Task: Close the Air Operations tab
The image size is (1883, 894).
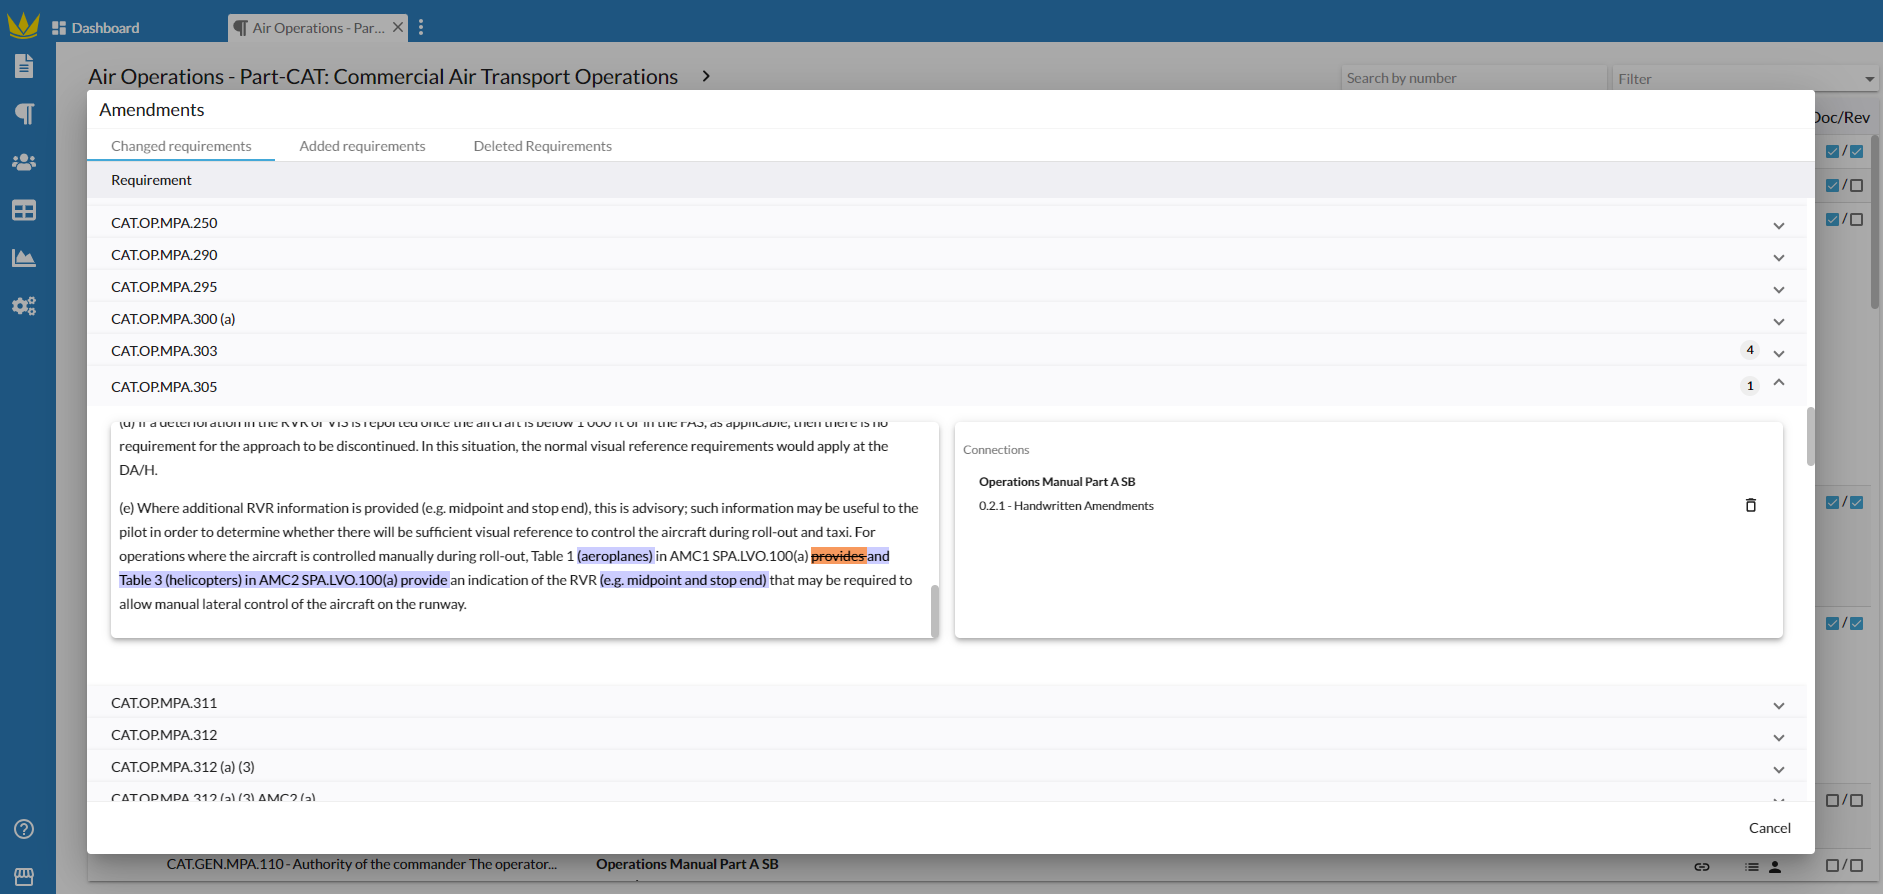Action: click(398, 27)
